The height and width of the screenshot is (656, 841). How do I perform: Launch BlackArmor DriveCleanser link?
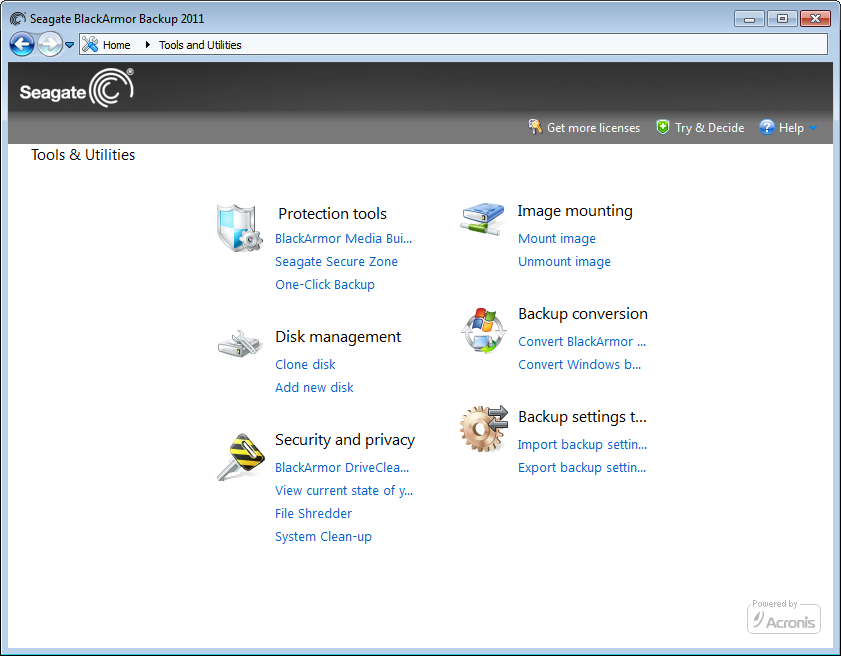[342, 468]
